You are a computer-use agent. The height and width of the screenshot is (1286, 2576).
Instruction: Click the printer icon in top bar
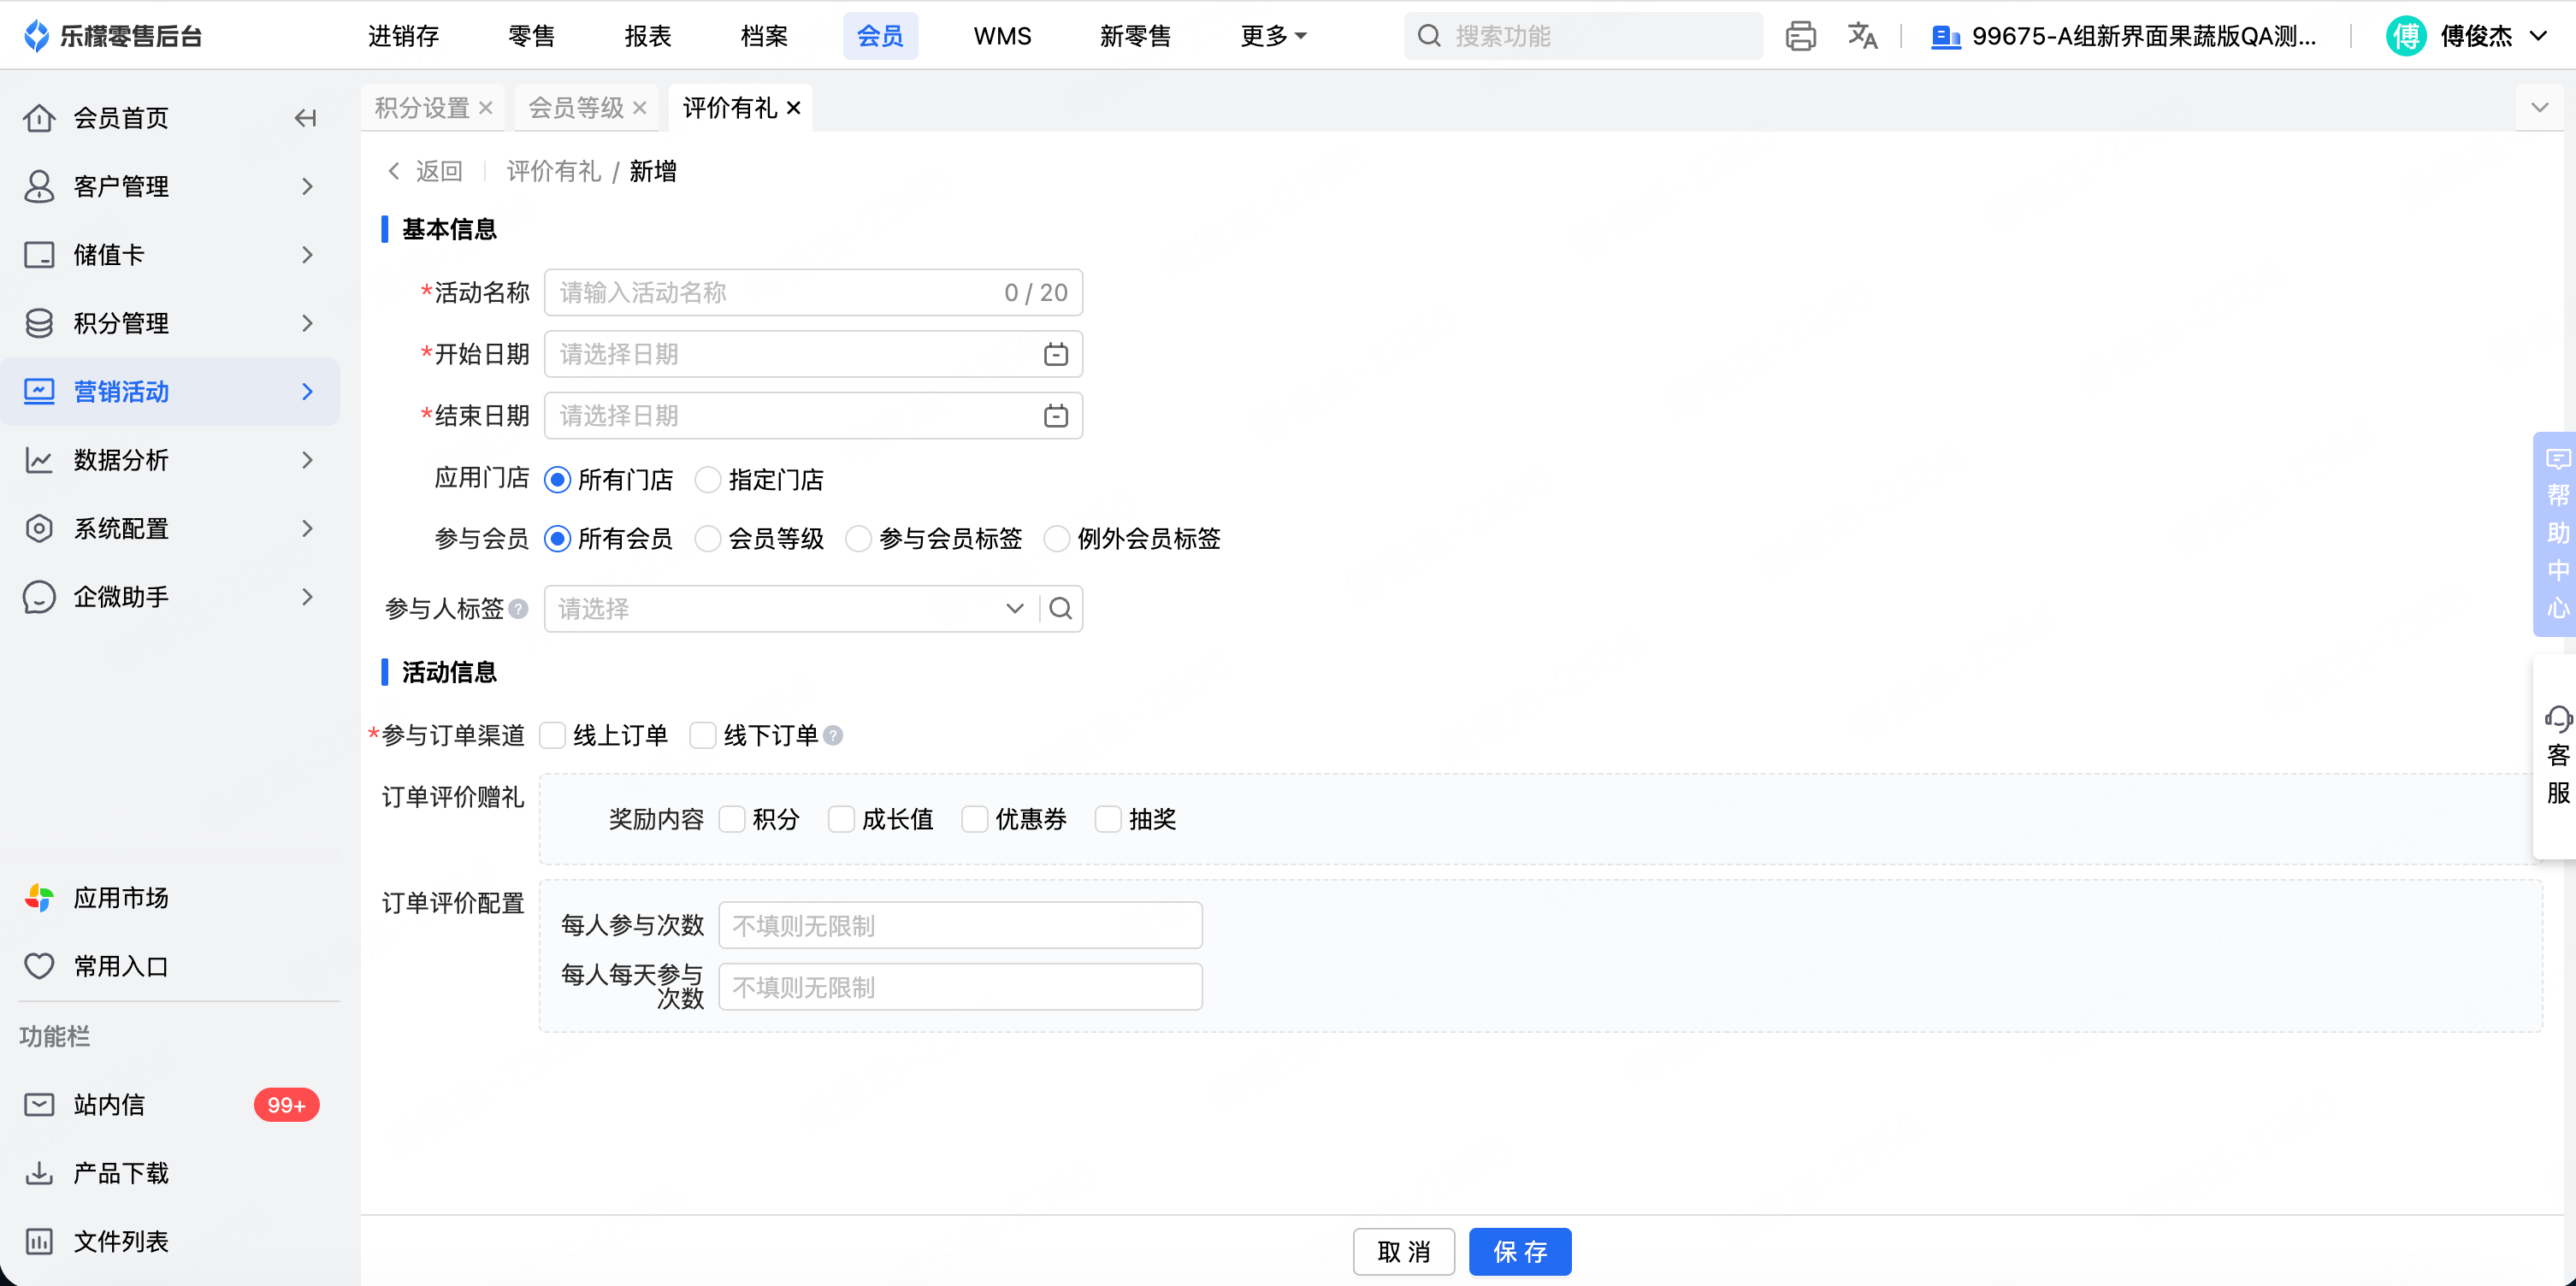coord(1800,36)
